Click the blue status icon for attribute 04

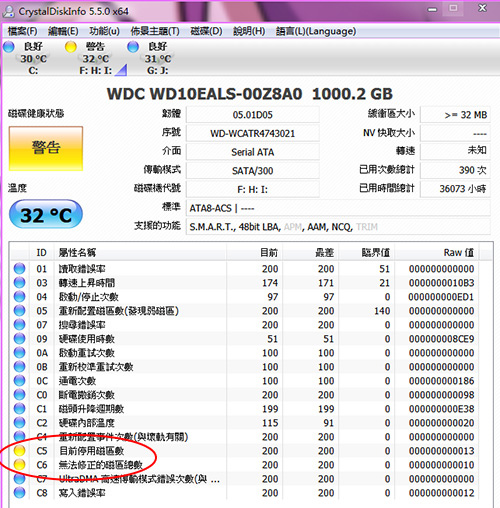click(x=19, y=296)
